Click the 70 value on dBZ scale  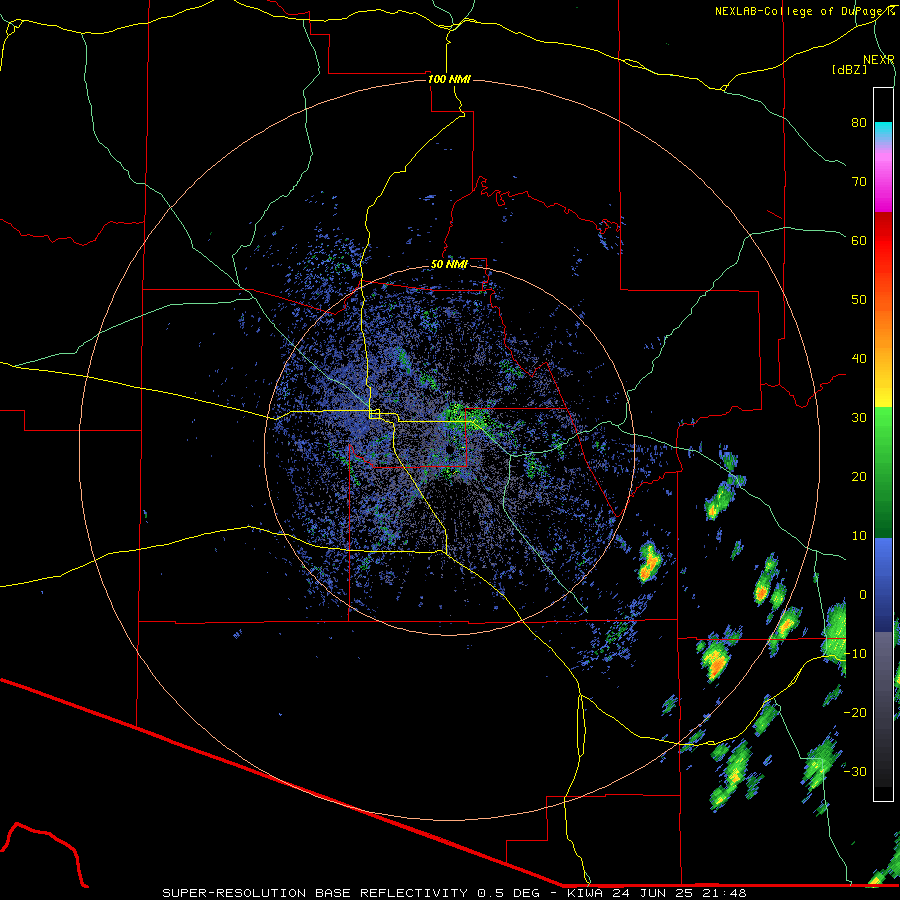tap(859, 181)
